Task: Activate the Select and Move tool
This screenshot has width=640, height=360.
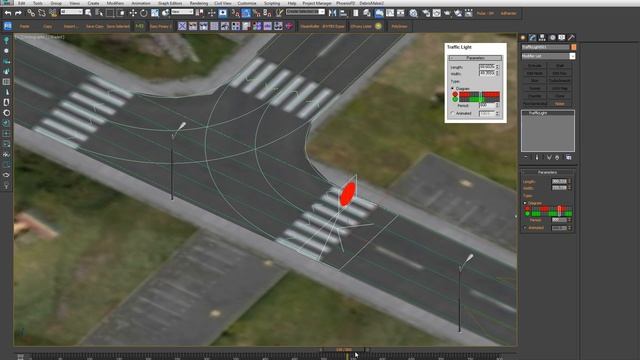Action: (x=133, y=13)
